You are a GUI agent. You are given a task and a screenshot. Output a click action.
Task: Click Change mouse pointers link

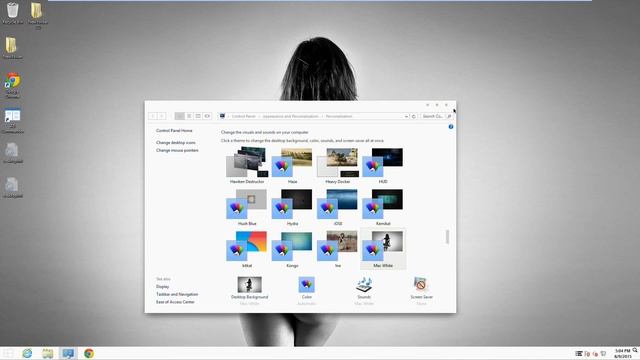click(177, 150)
